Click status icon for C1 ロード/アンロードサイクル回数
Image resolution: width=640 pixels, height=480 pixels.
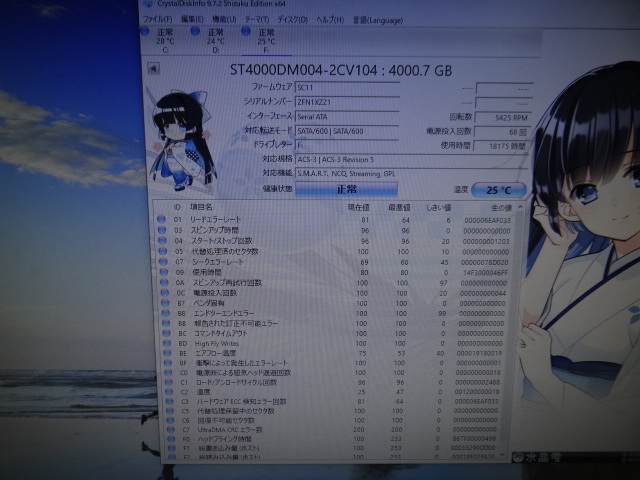pyautogui.click(x=168, y=382)
